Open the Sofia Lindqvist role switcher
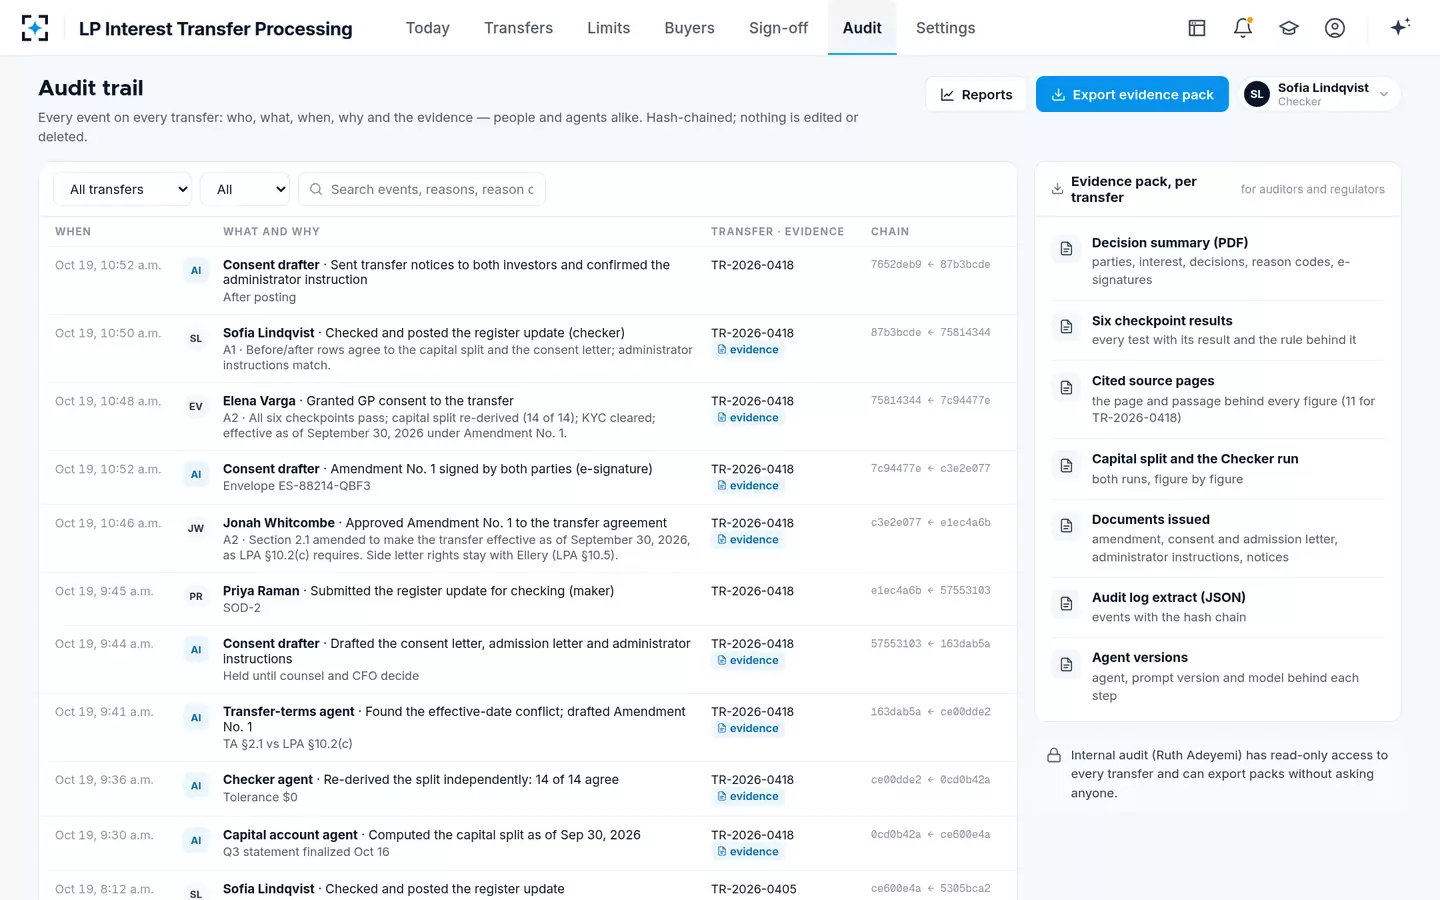Screen dimensions: 1440x900 [x=1319, y=94]
